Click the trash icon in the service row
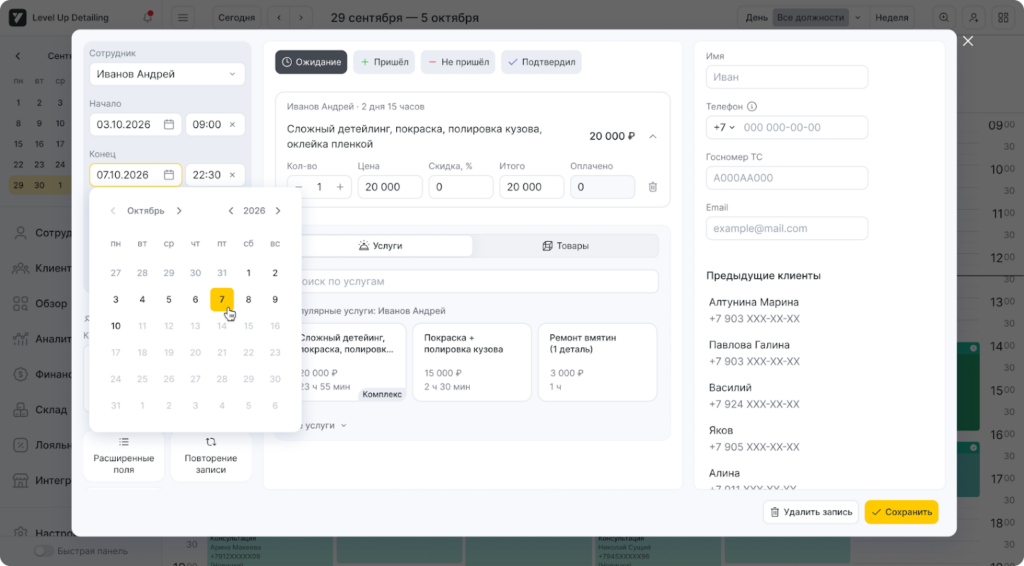 point(652,187)
